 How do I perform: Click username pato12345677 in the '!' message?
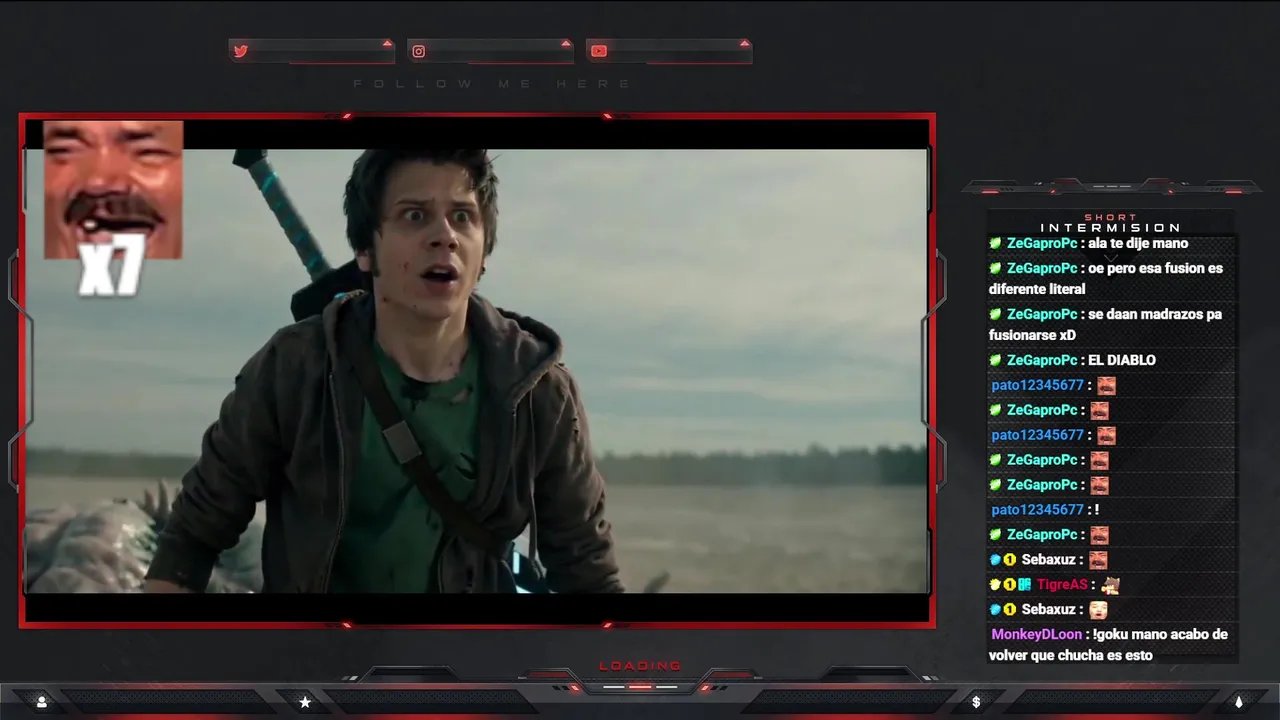(x=1037, y=510)
